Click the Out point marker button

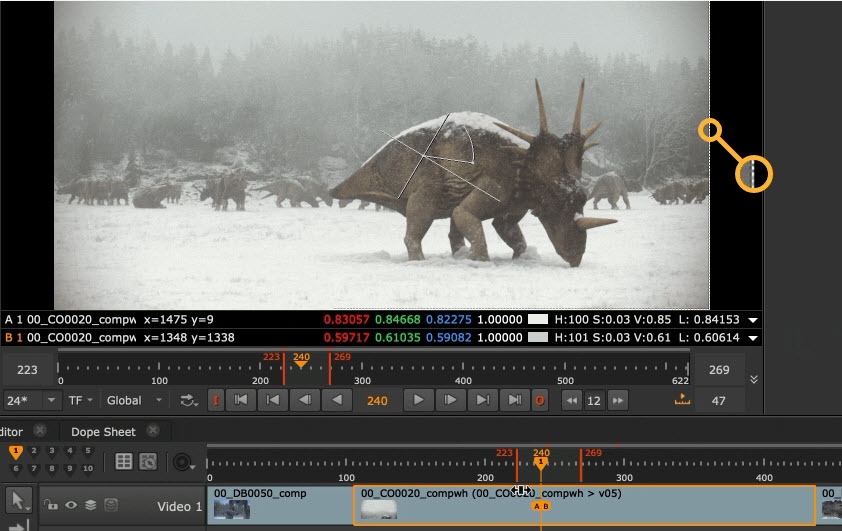coord(540,401)
